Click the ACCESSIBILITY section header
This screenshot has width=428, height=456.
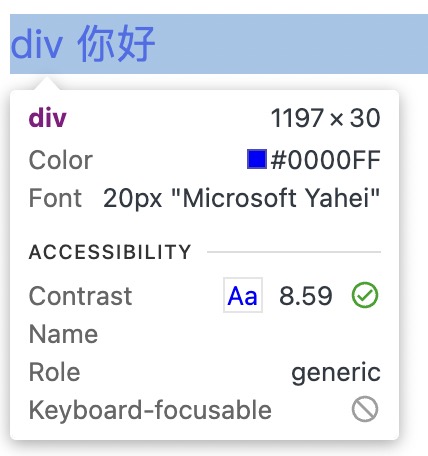tap(110, 252)
